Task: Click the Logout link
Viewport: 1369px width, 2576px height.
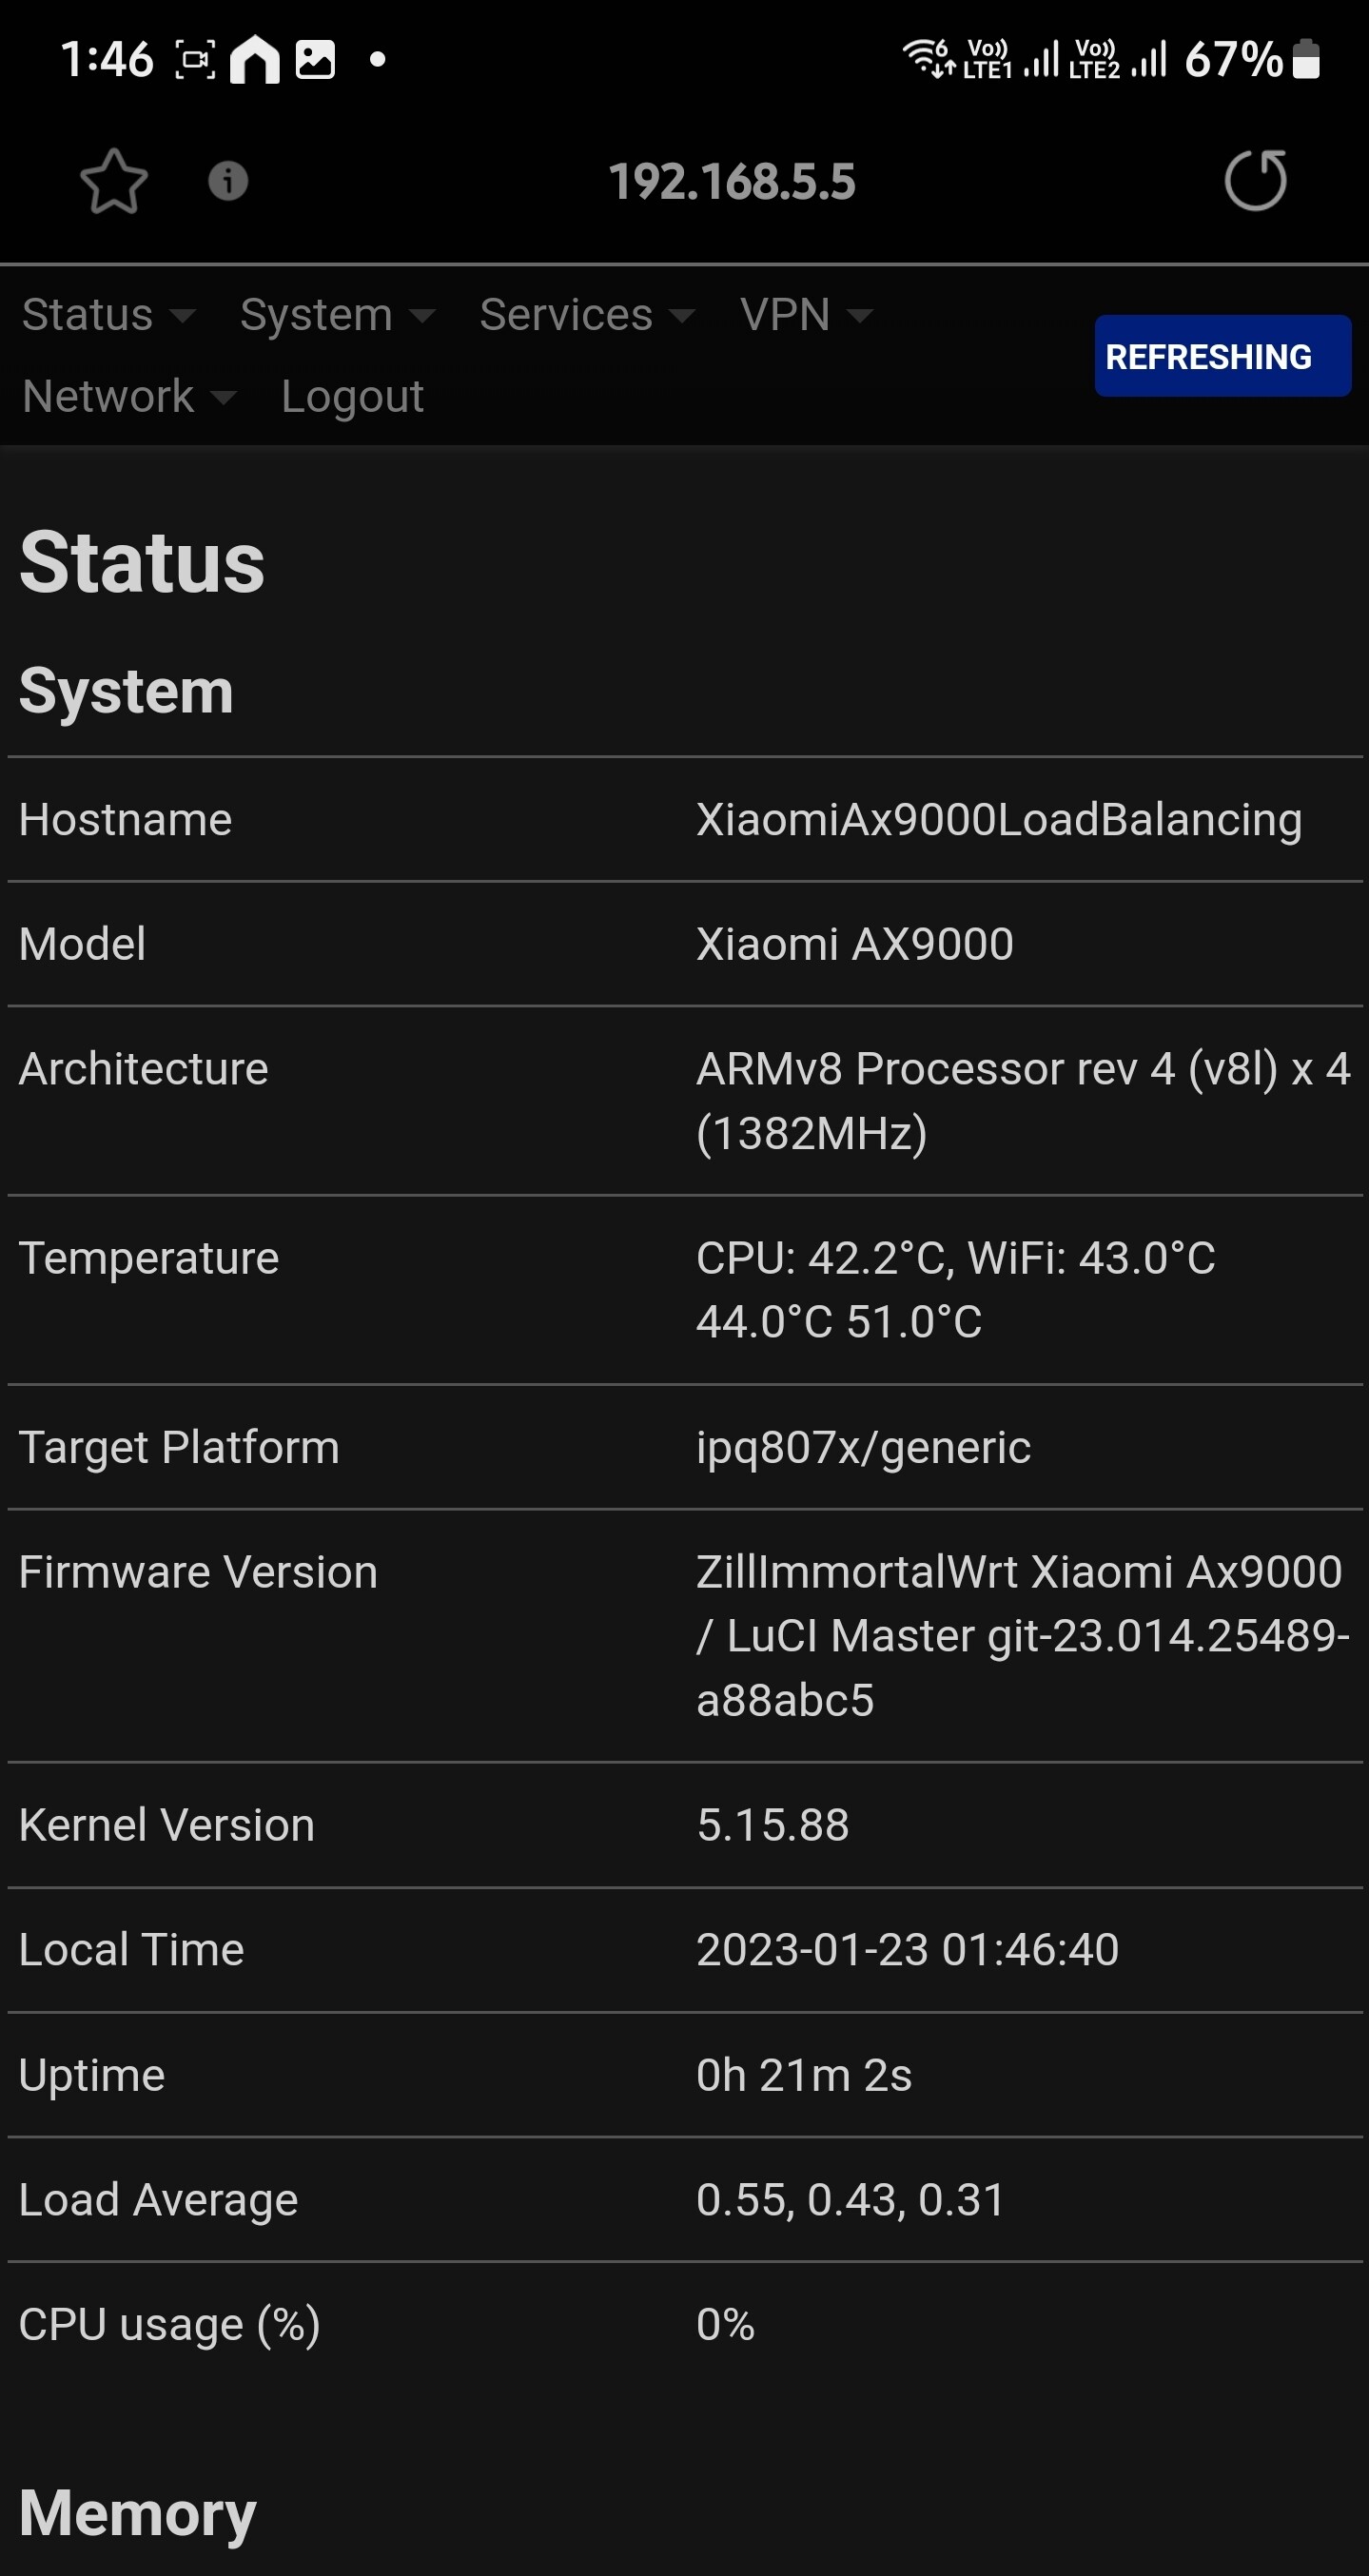Action: point(352,396)
